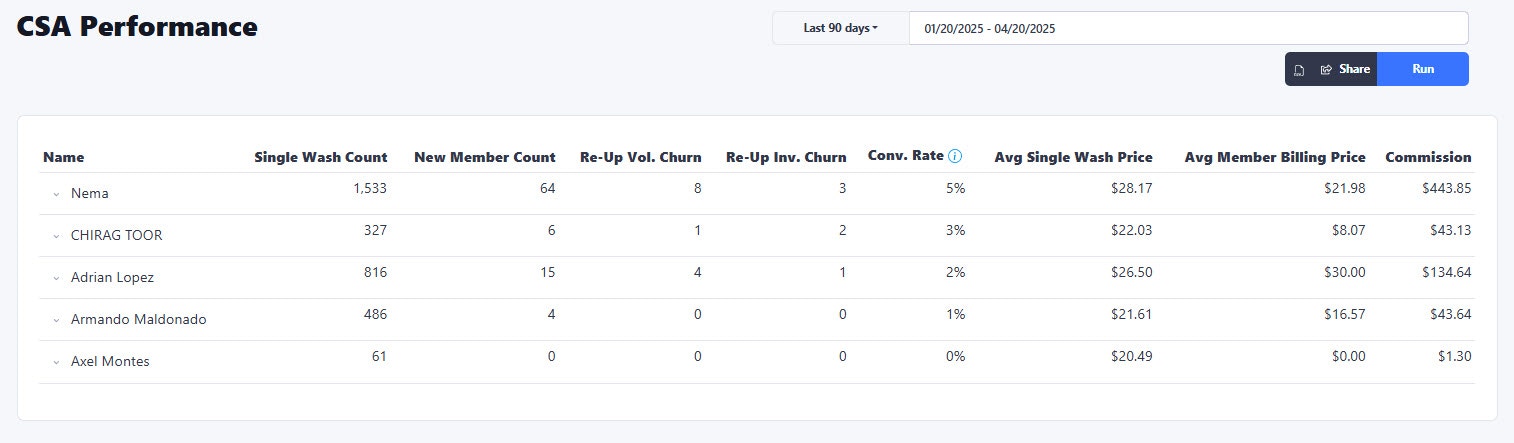Screen dimensions: 1514x443
Task: Click the Re-Up Vol. Churn header
Action: pos(640,157)
